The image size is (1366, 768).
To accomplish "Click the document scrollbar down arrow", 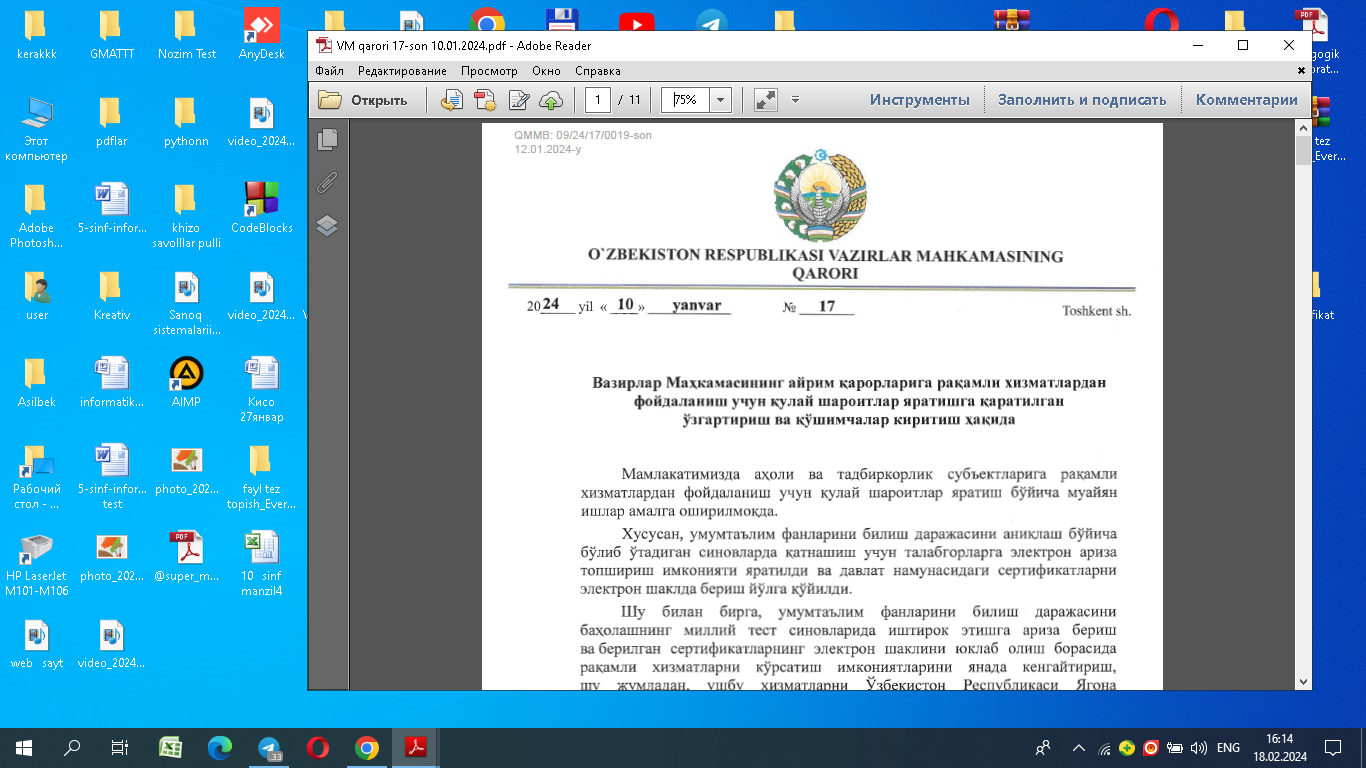I will coord(1302,681).
